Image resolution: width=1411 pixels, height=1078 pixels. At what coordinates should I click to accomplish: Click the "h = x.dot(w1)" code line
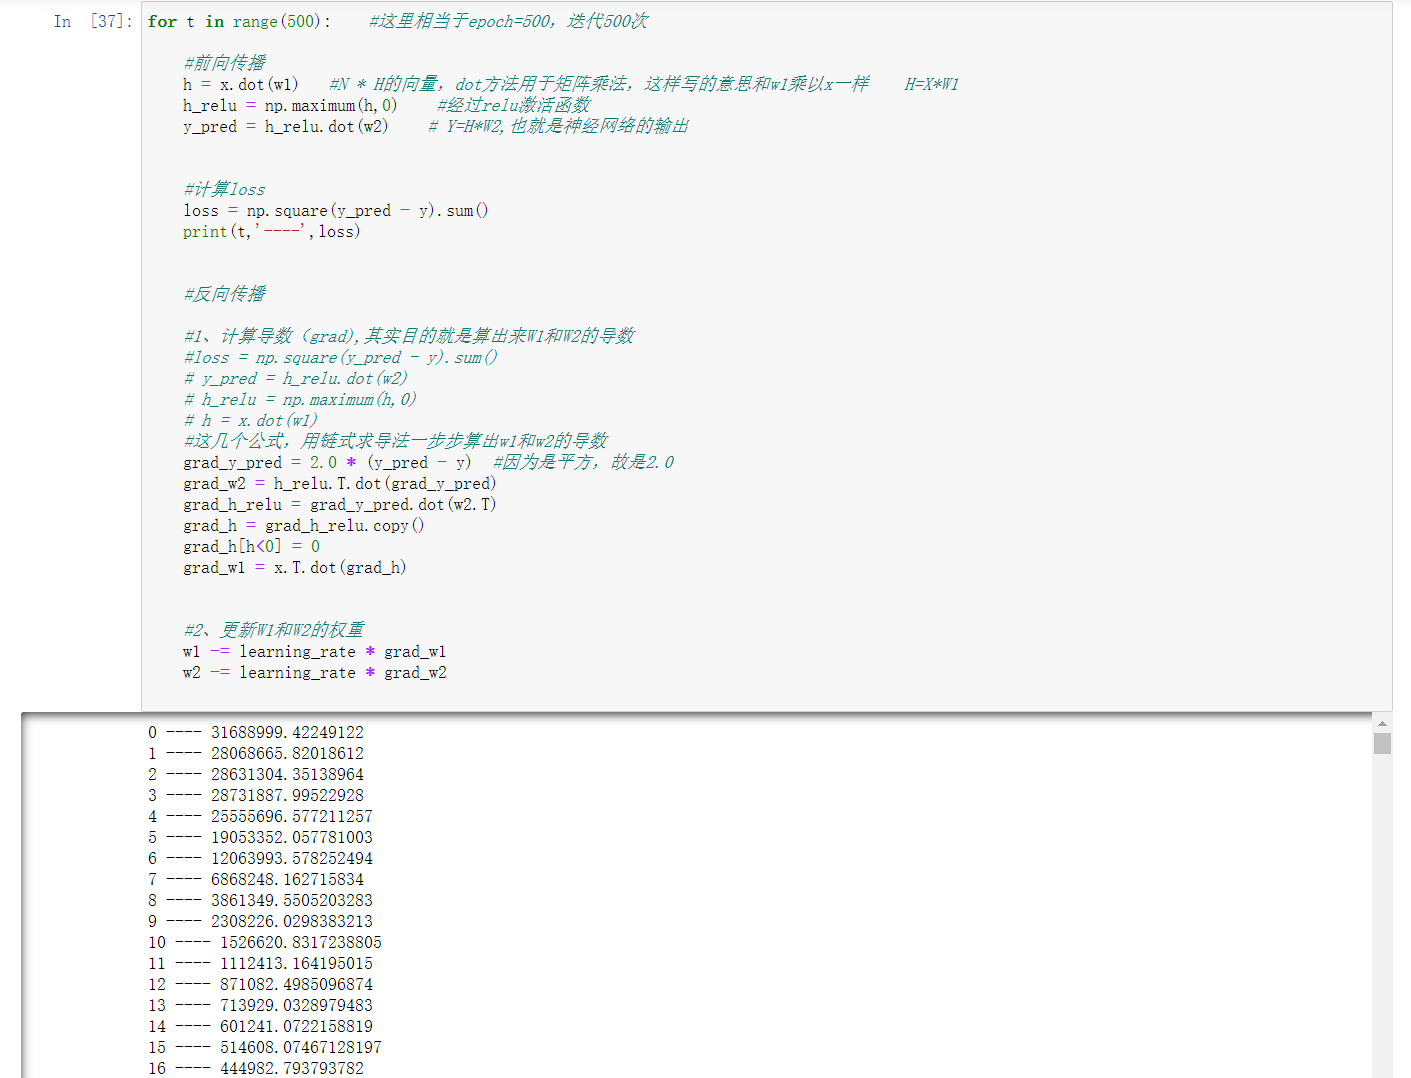click(240, 84)
